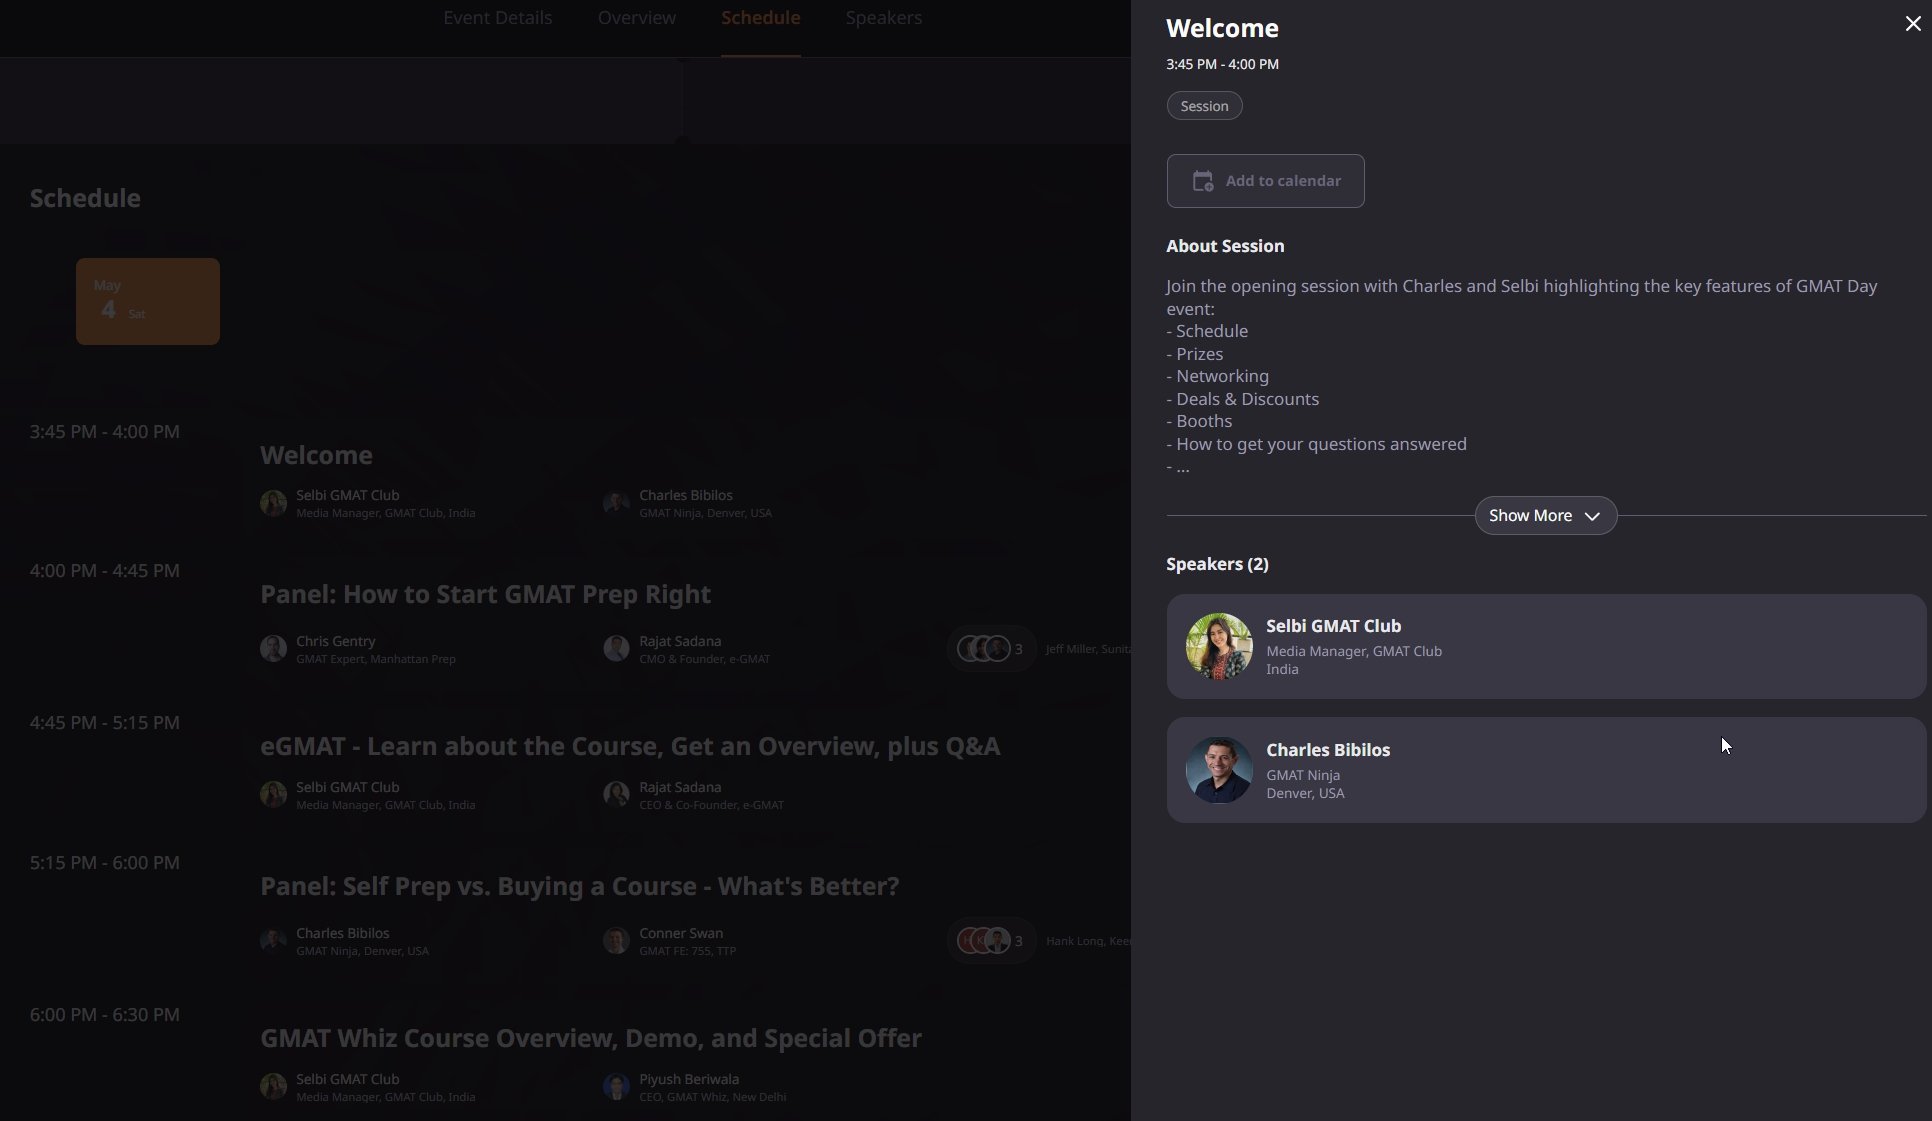Screen dimensions: 1932x1121
Task: Click Selbi GMAT Club under eGMAT session
Action: (368, 795)
